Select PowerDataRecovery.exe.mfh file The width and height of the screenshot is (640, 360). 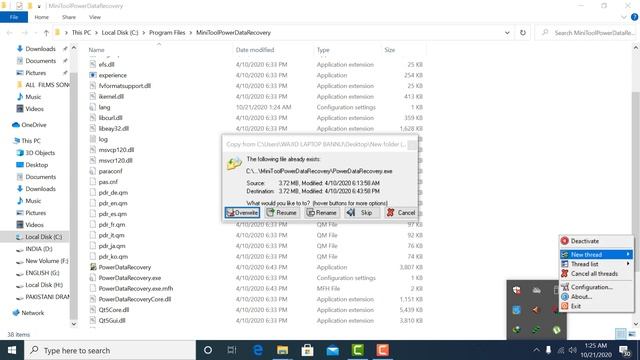136,289
